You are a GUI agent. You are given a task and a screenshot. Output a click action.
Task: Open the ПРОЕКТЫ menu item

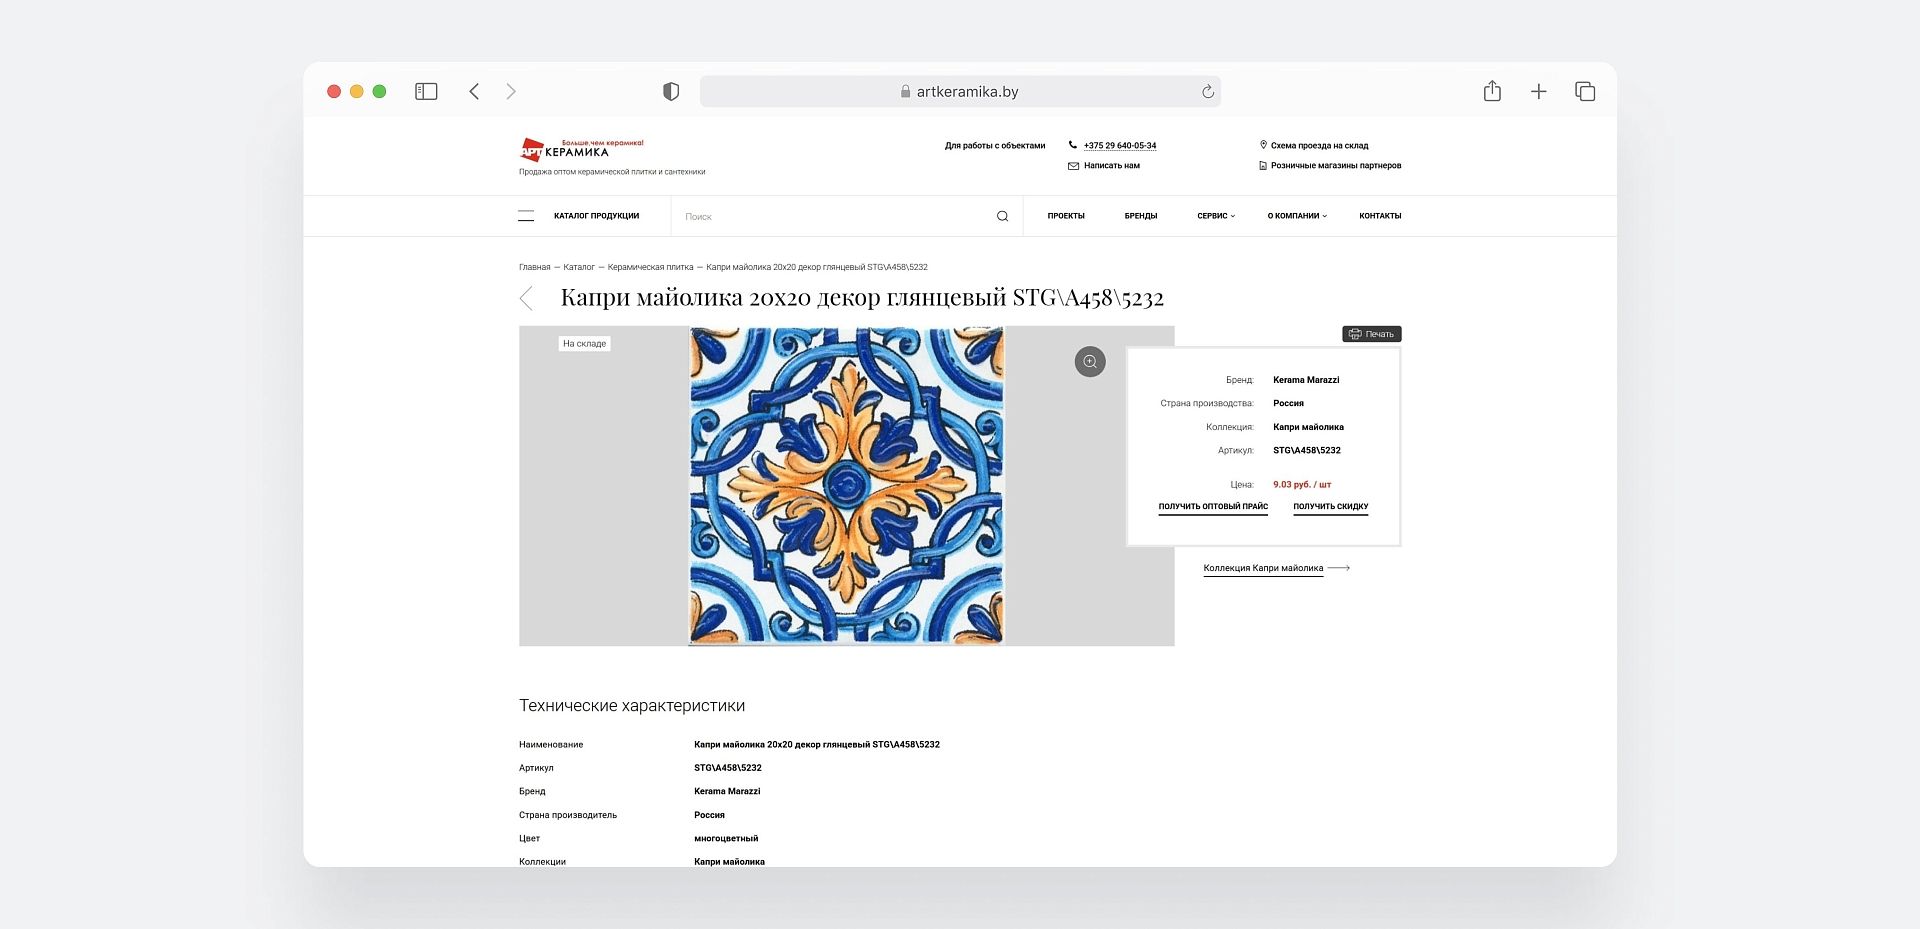coord(1066,216)
